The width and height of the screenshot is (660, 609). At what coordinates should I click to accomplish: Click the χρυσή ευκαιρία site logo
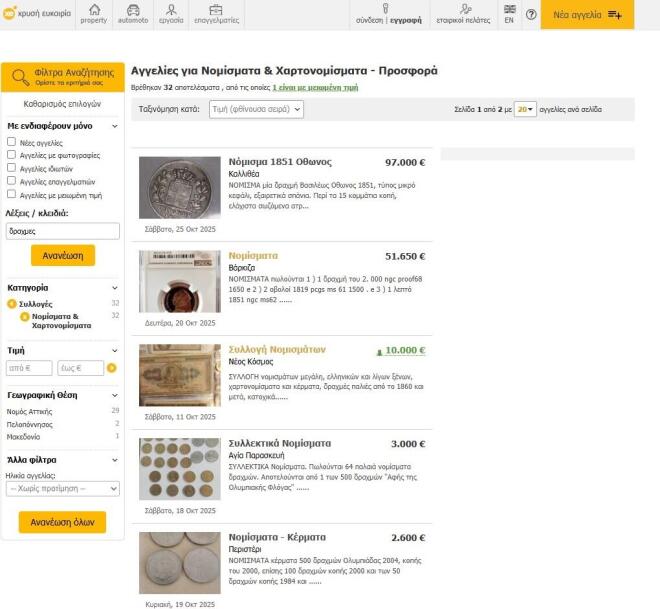coord(36,15)
